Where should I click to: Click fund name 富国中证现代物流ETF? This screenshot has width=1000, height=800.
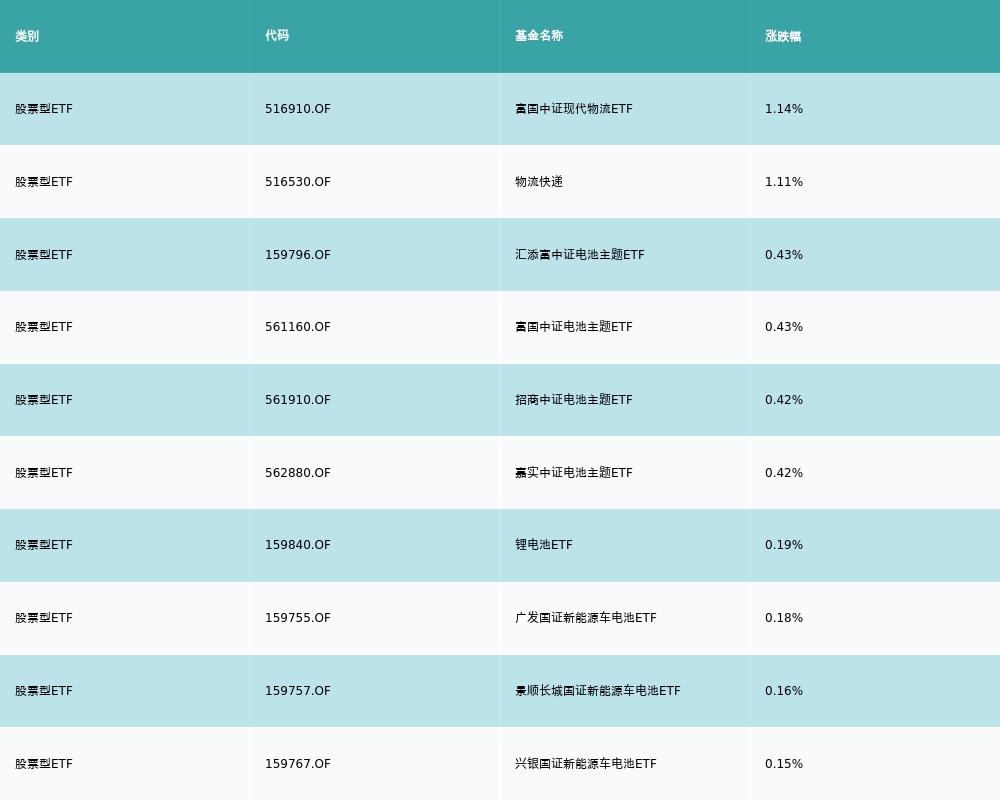pyautogui.click(x=574, y=109)
